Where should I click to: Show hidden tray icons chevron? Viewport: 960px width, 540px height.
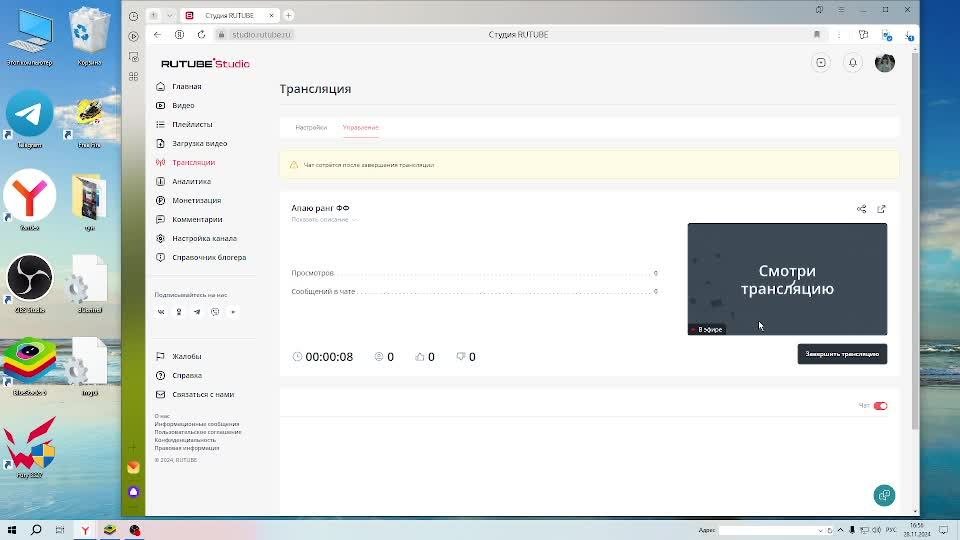point(841,530)
